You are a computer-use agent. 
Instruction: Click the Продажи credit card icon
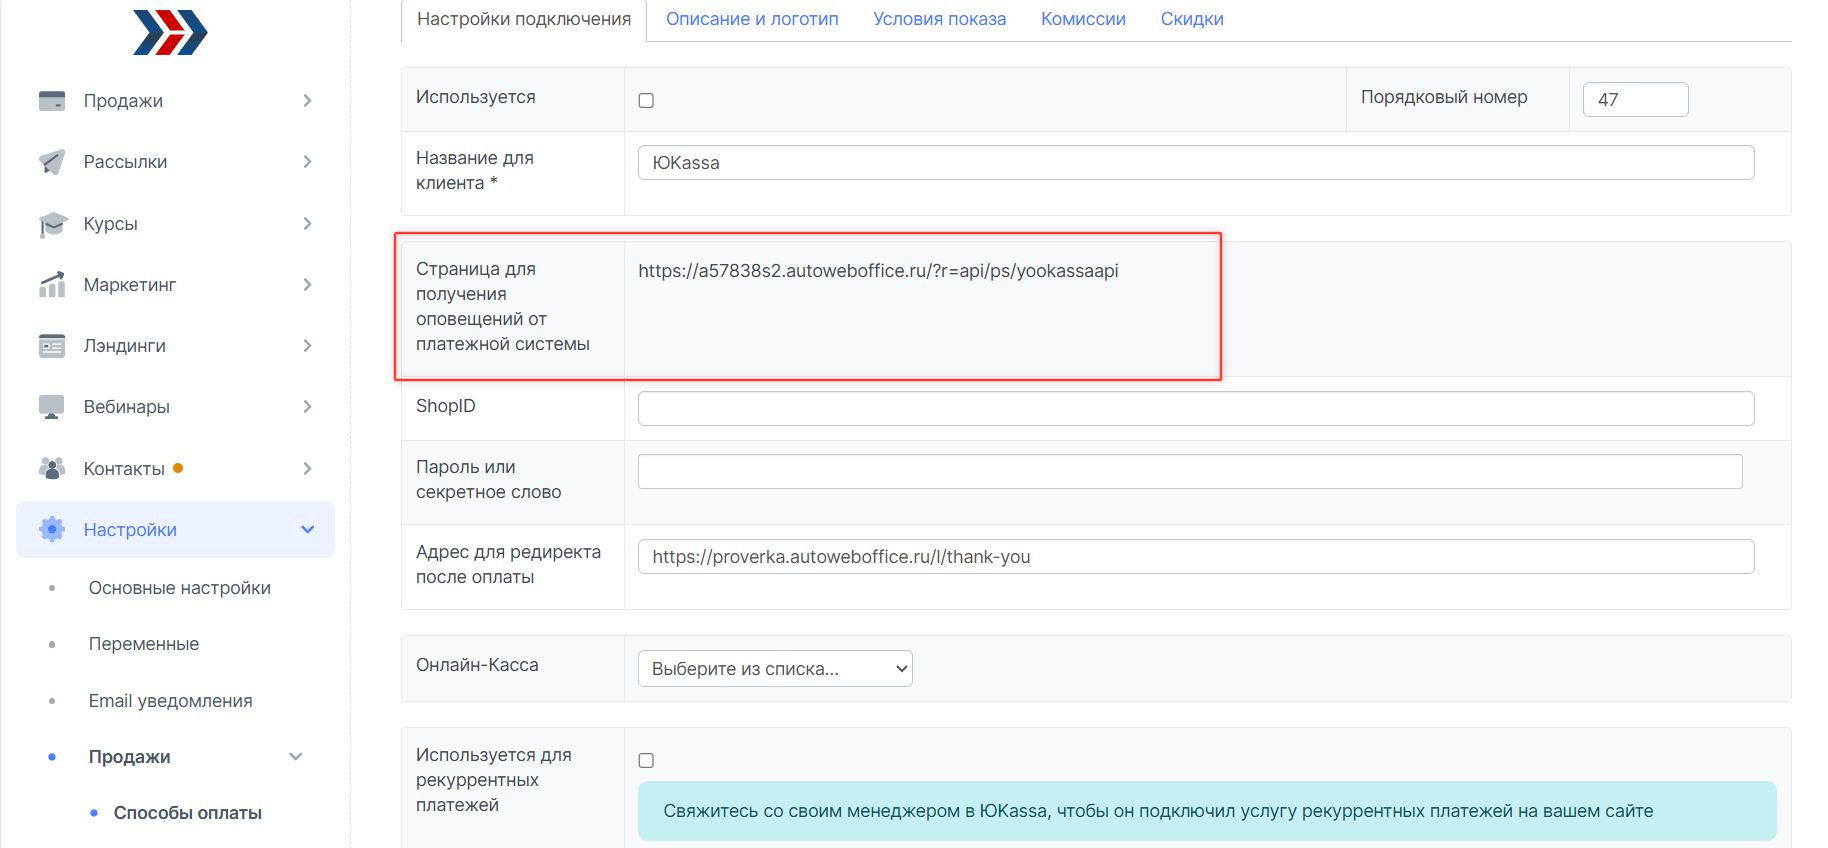click(x=52, y=100)
